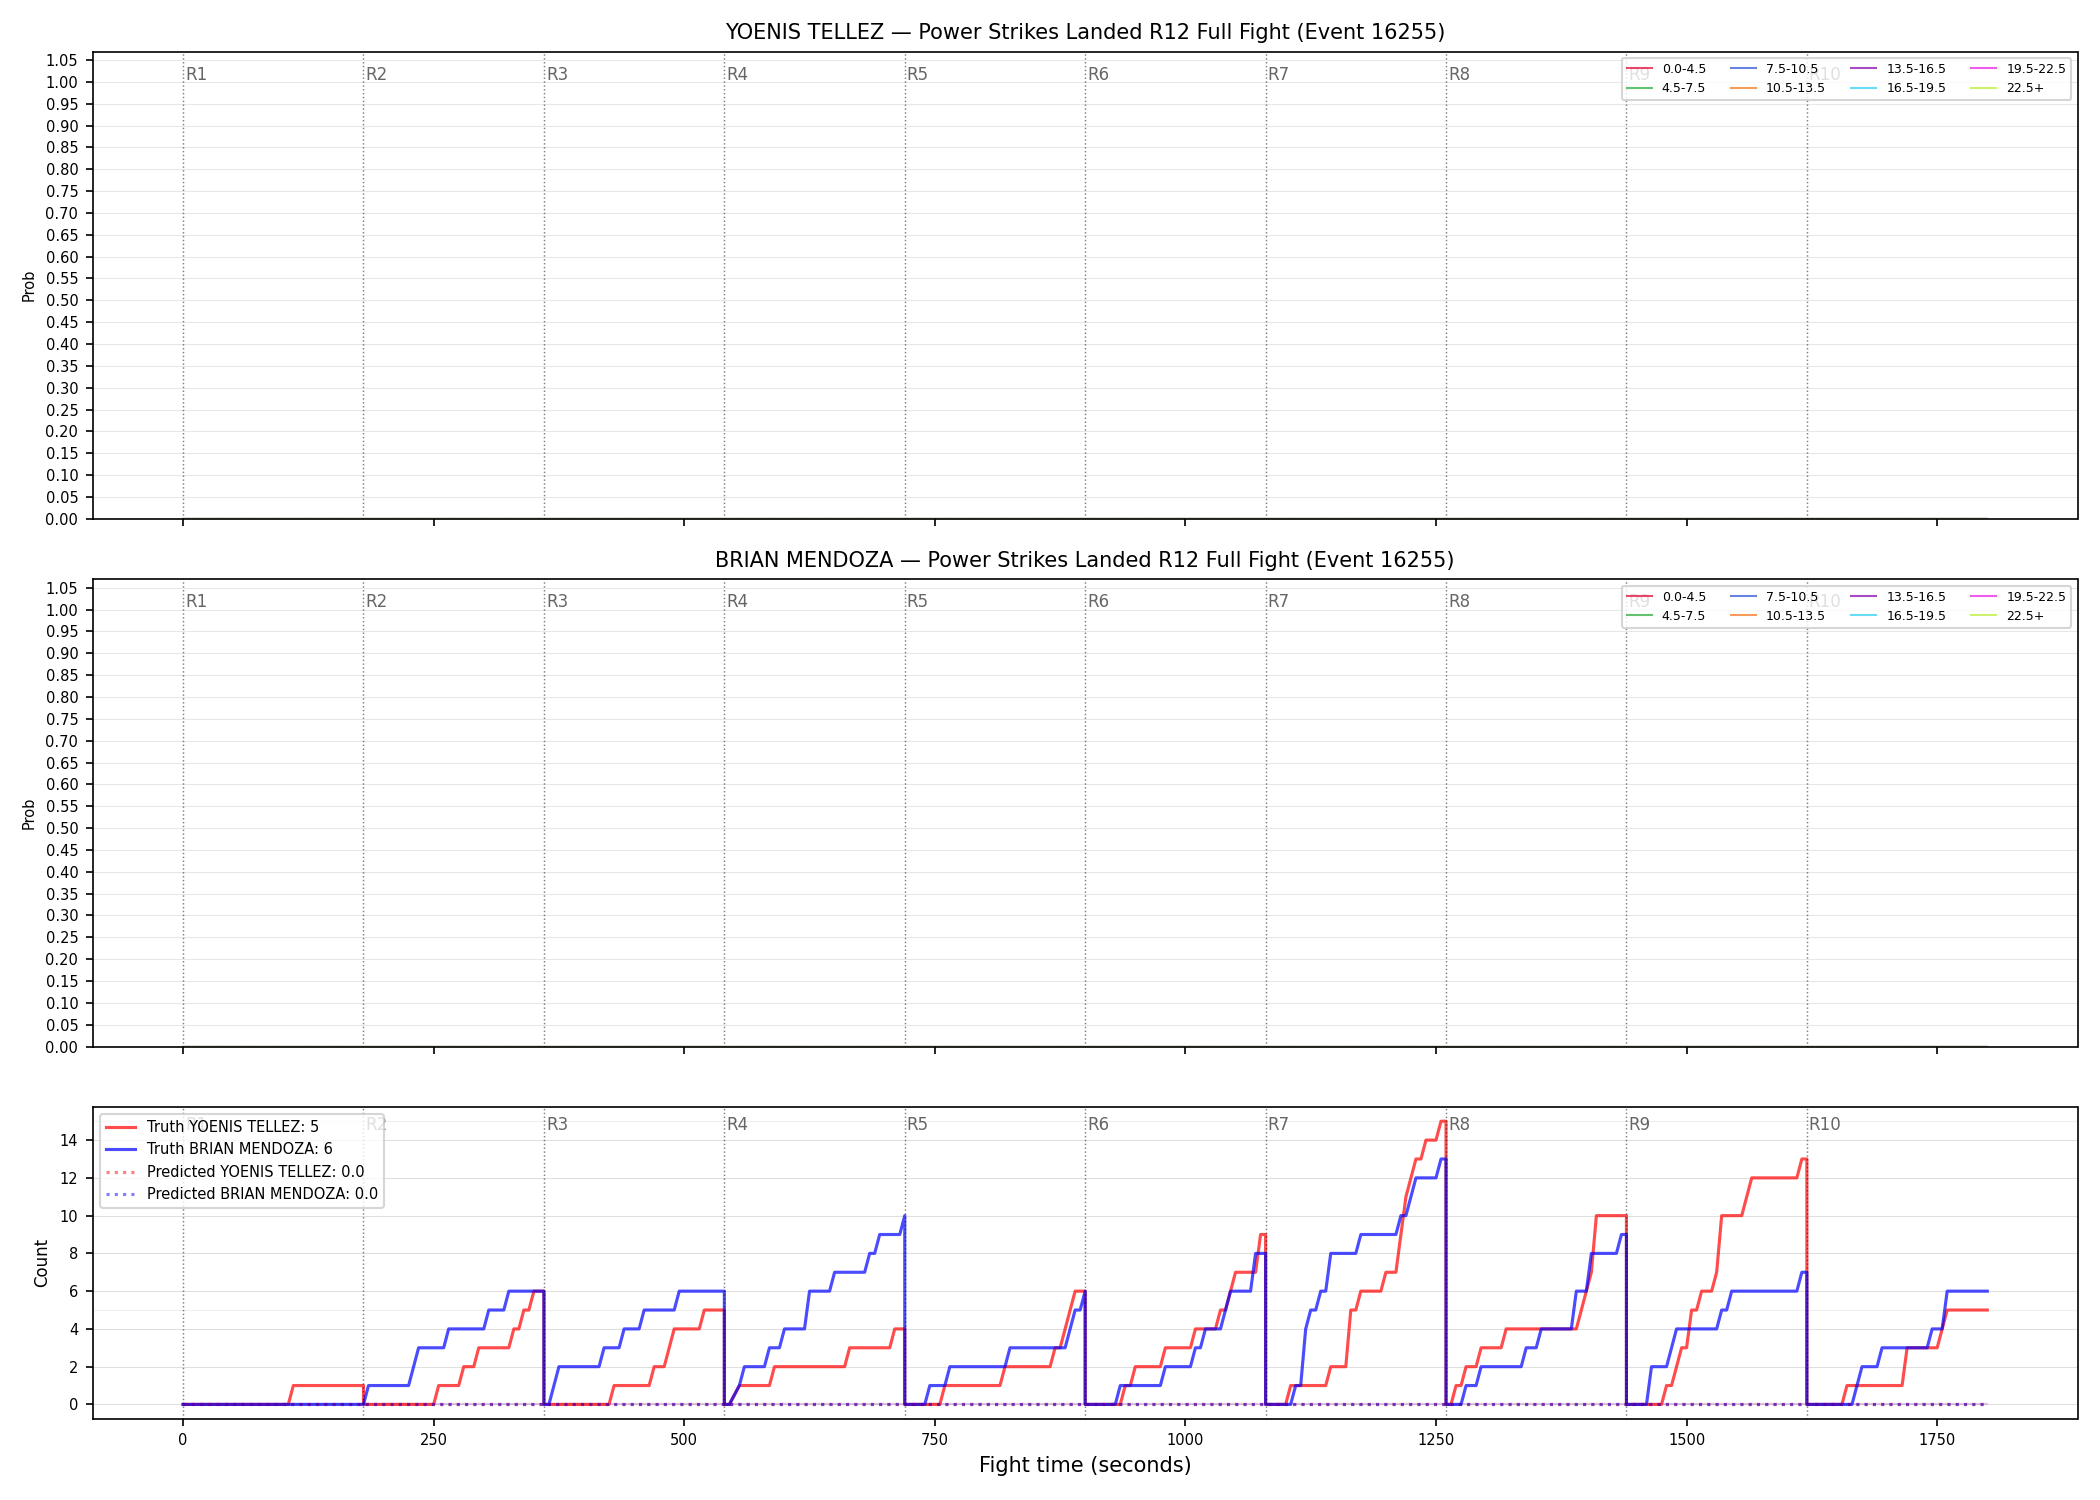Click the 1000 x-axis tick label
The height and width of the screenshot is (1500, 2100).
1185,1440
